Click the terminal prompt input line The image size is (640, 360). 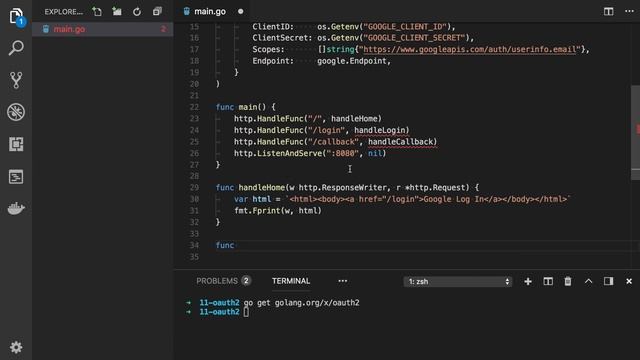(246, 312)
